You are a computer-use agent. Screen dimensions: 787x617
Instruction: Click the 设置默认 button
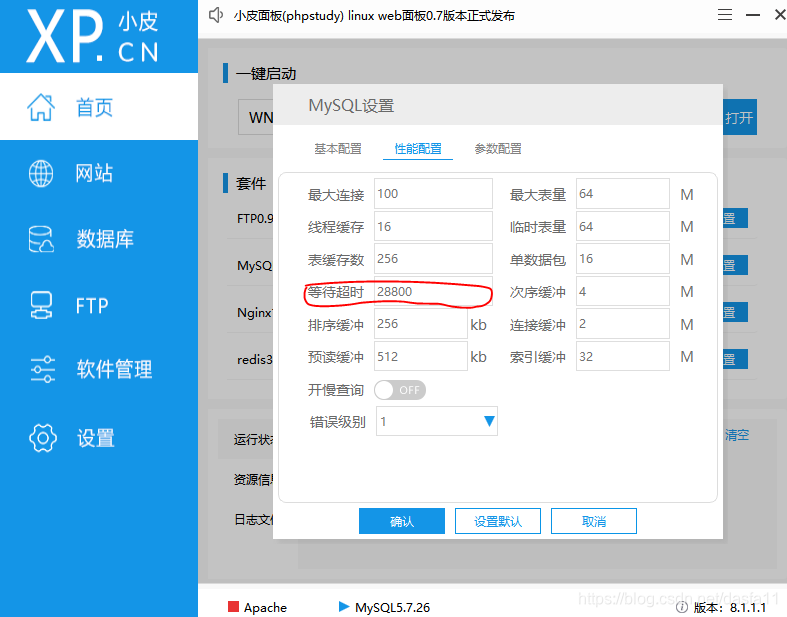[498, 521]
